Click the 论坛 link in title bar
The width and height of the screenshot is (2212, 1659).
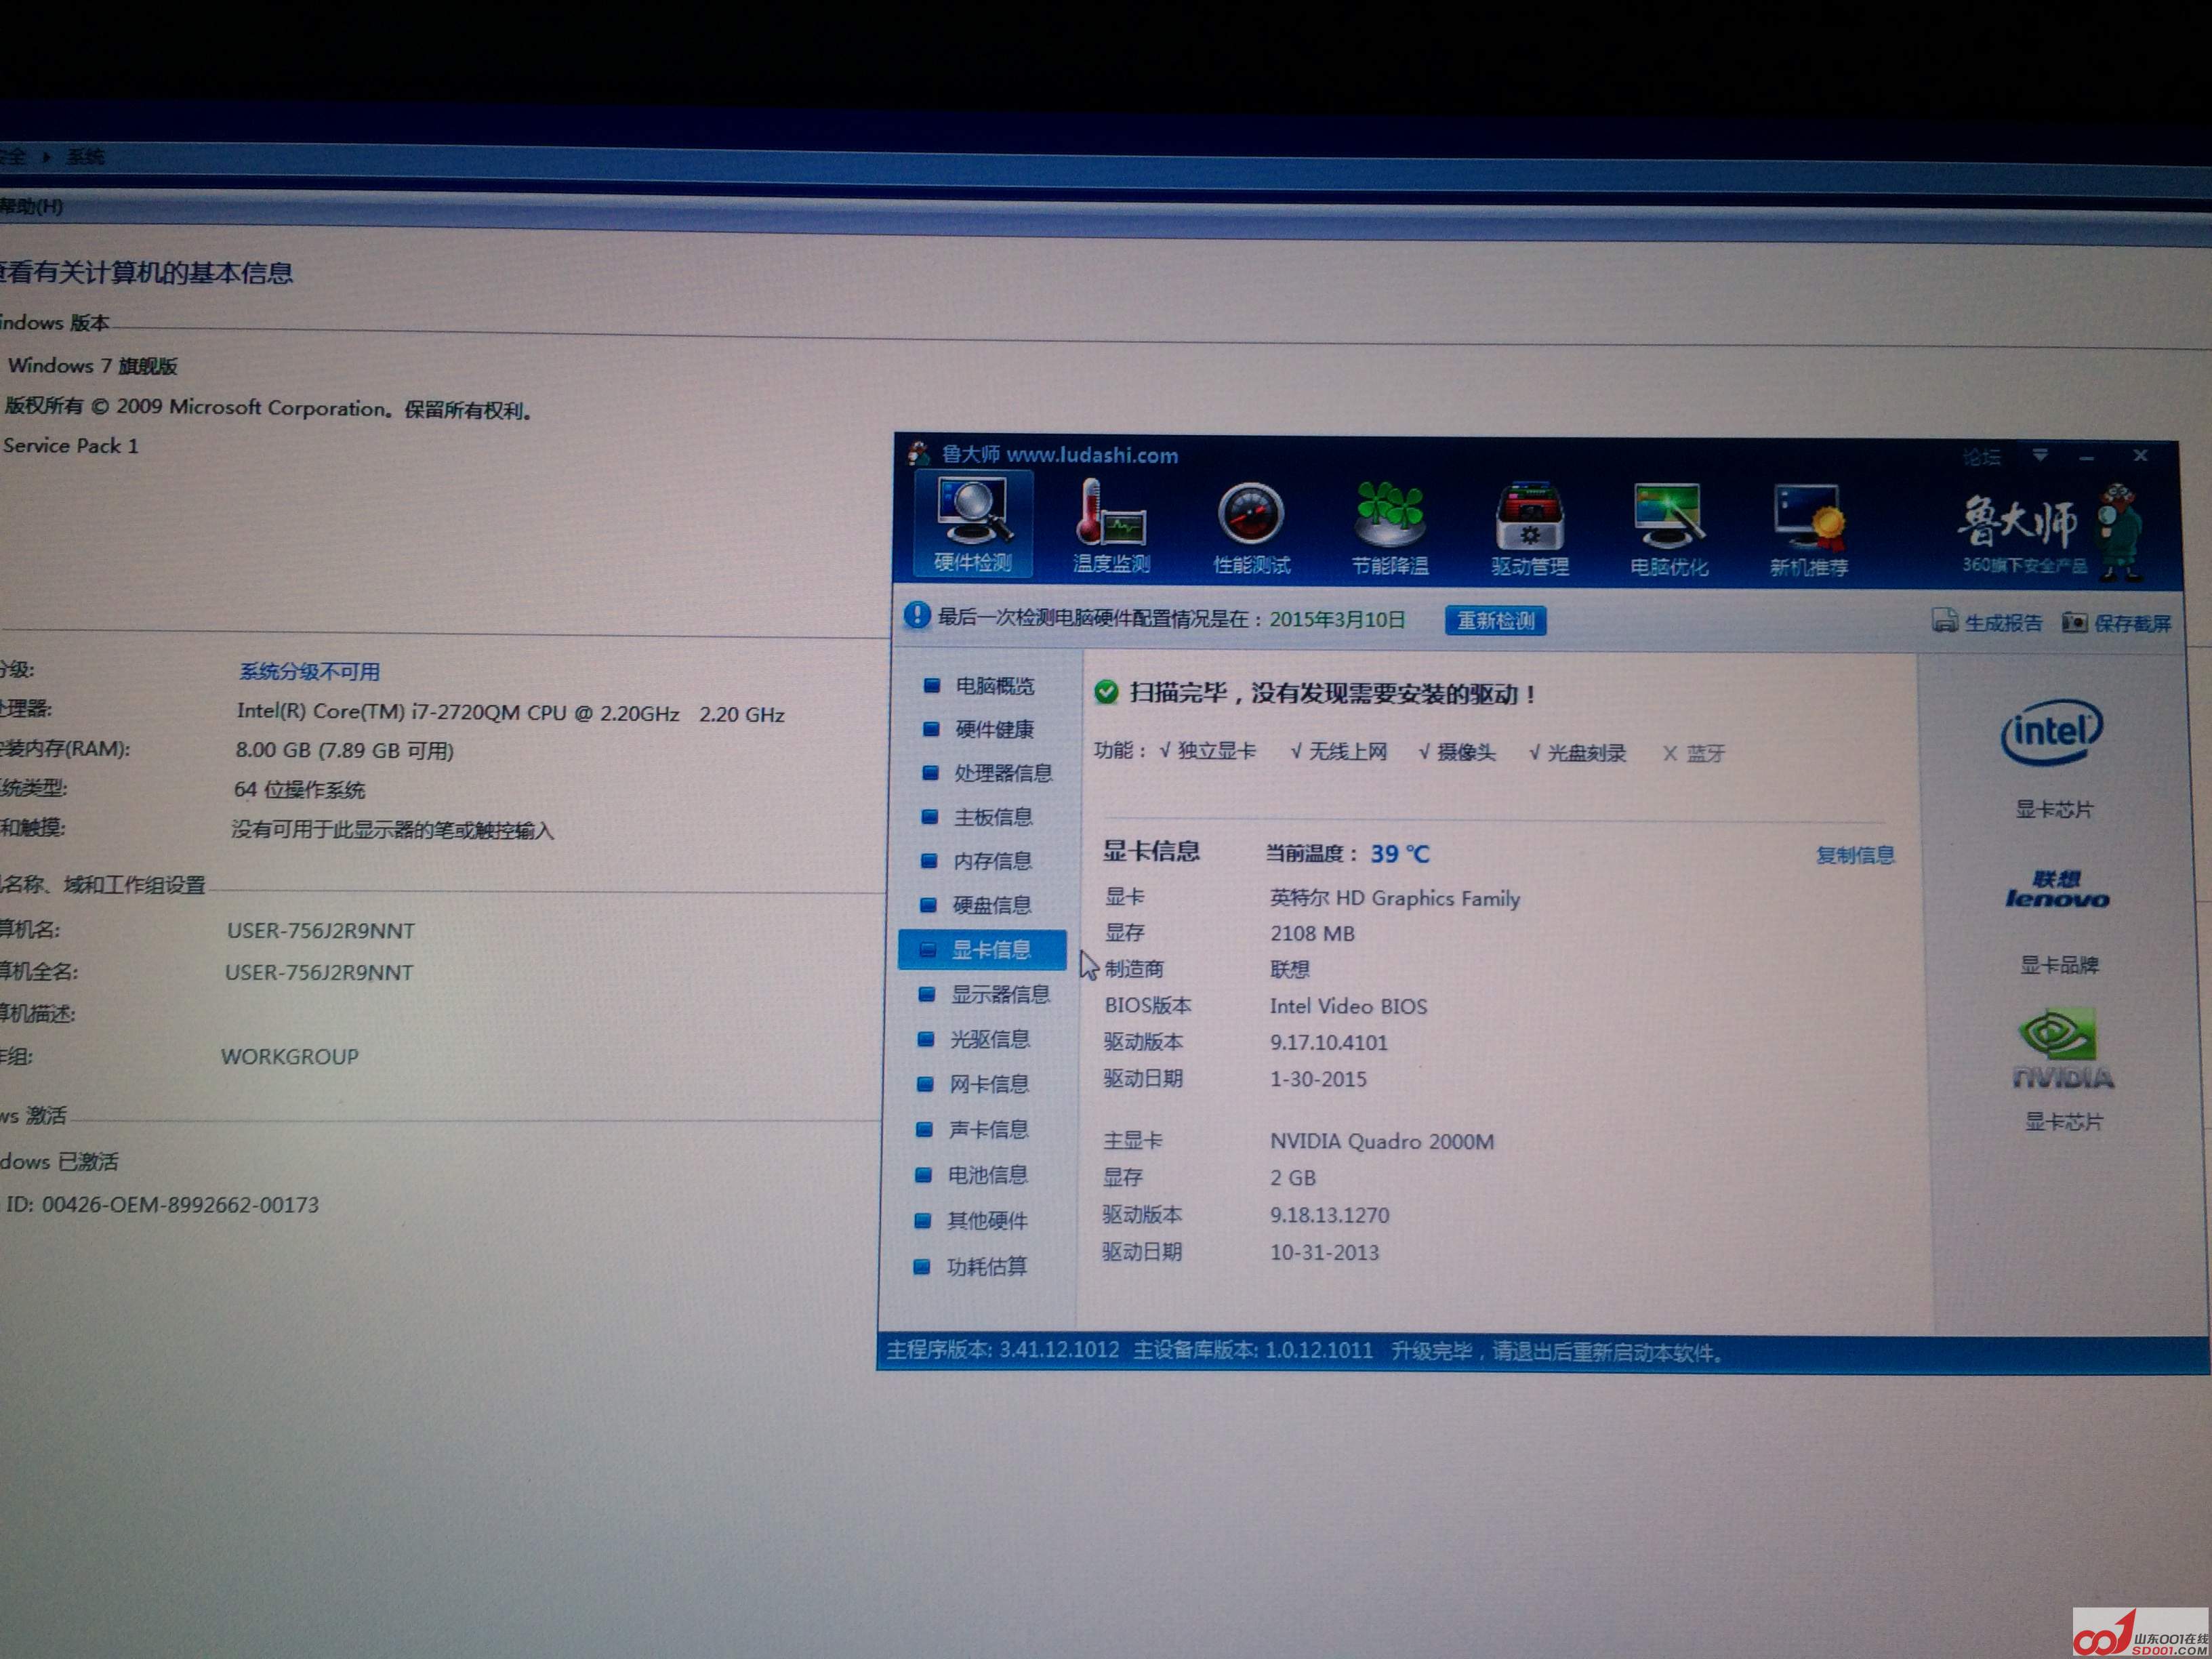(x=1981, y=456)
